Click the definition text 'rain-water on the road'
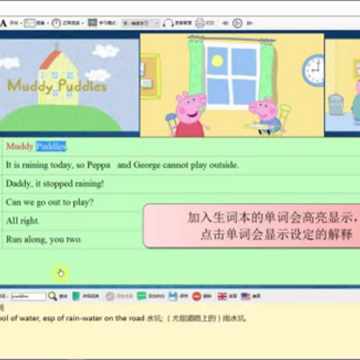Image resolution: width=360 pixels, height=360 pixels. 105,318
